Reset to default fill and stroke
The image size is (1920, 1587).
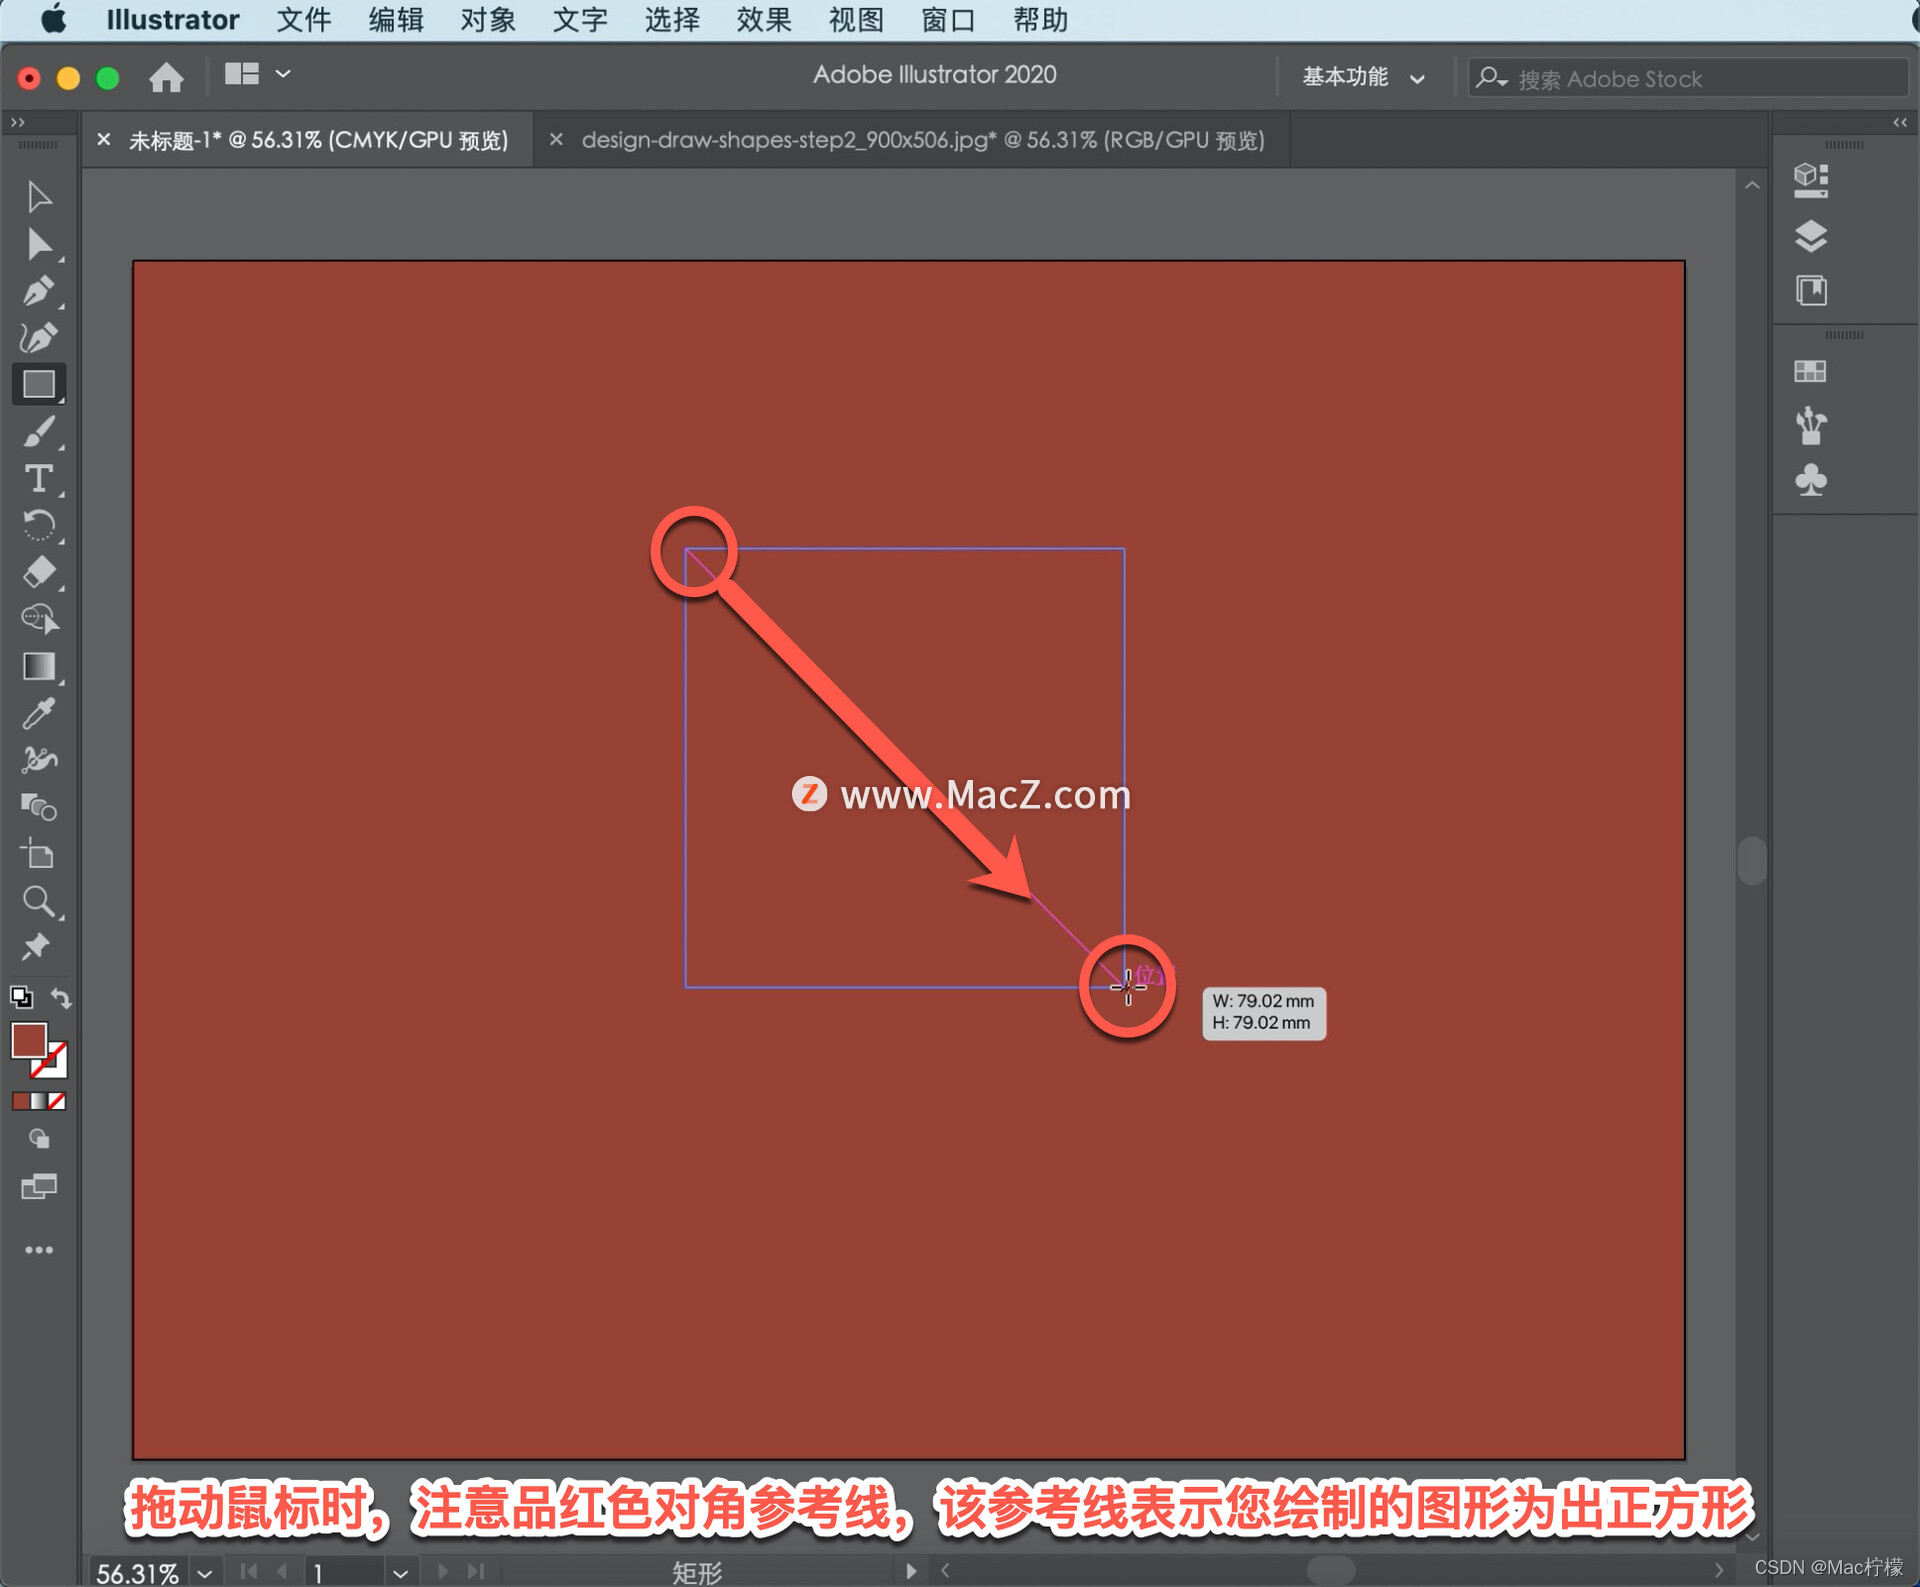pyautogui.click(x=21, y=998)
